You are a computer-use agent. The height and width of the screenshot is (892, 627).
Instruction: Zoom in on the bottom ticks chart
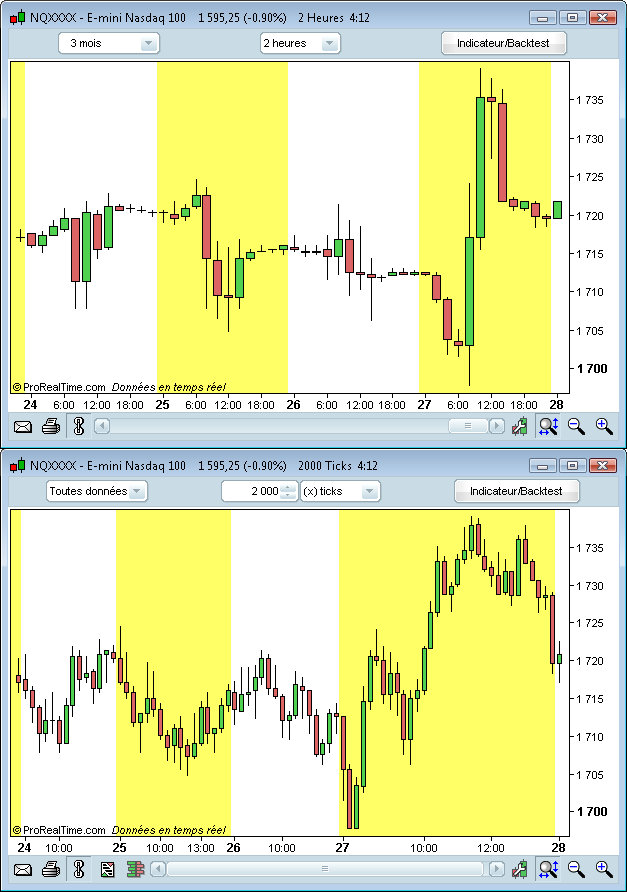[x=604, y=869]
